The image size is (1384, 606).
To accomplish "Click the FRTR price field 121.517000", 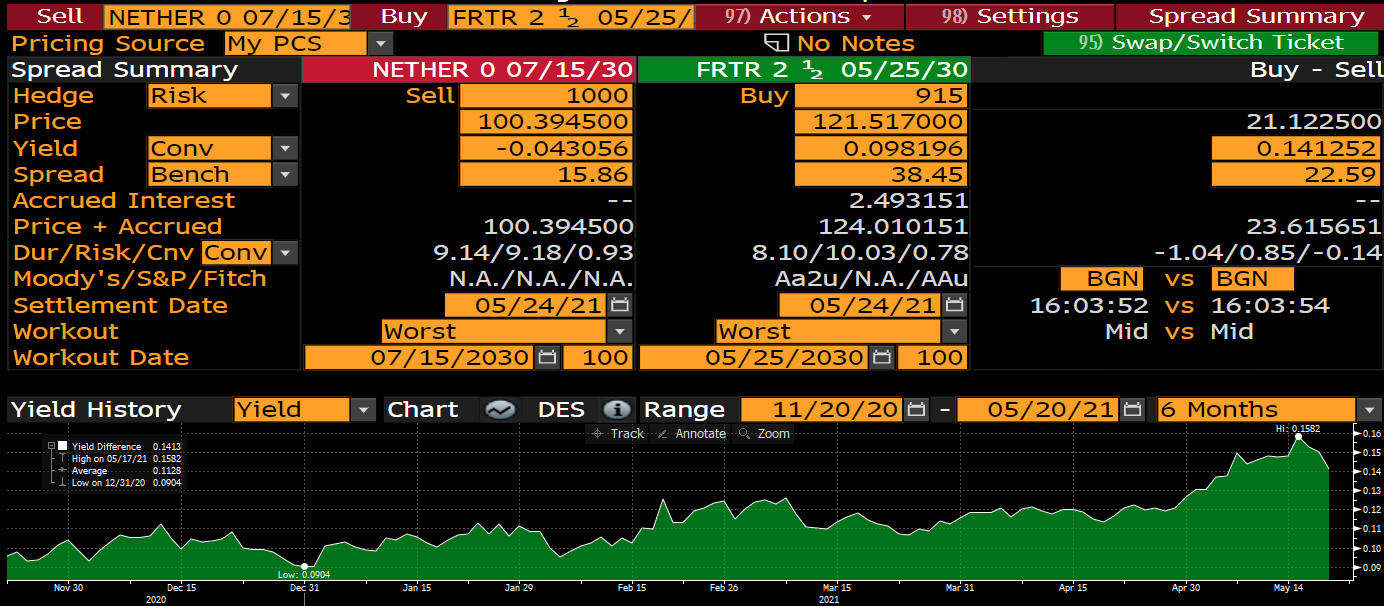I will [881, 122].
